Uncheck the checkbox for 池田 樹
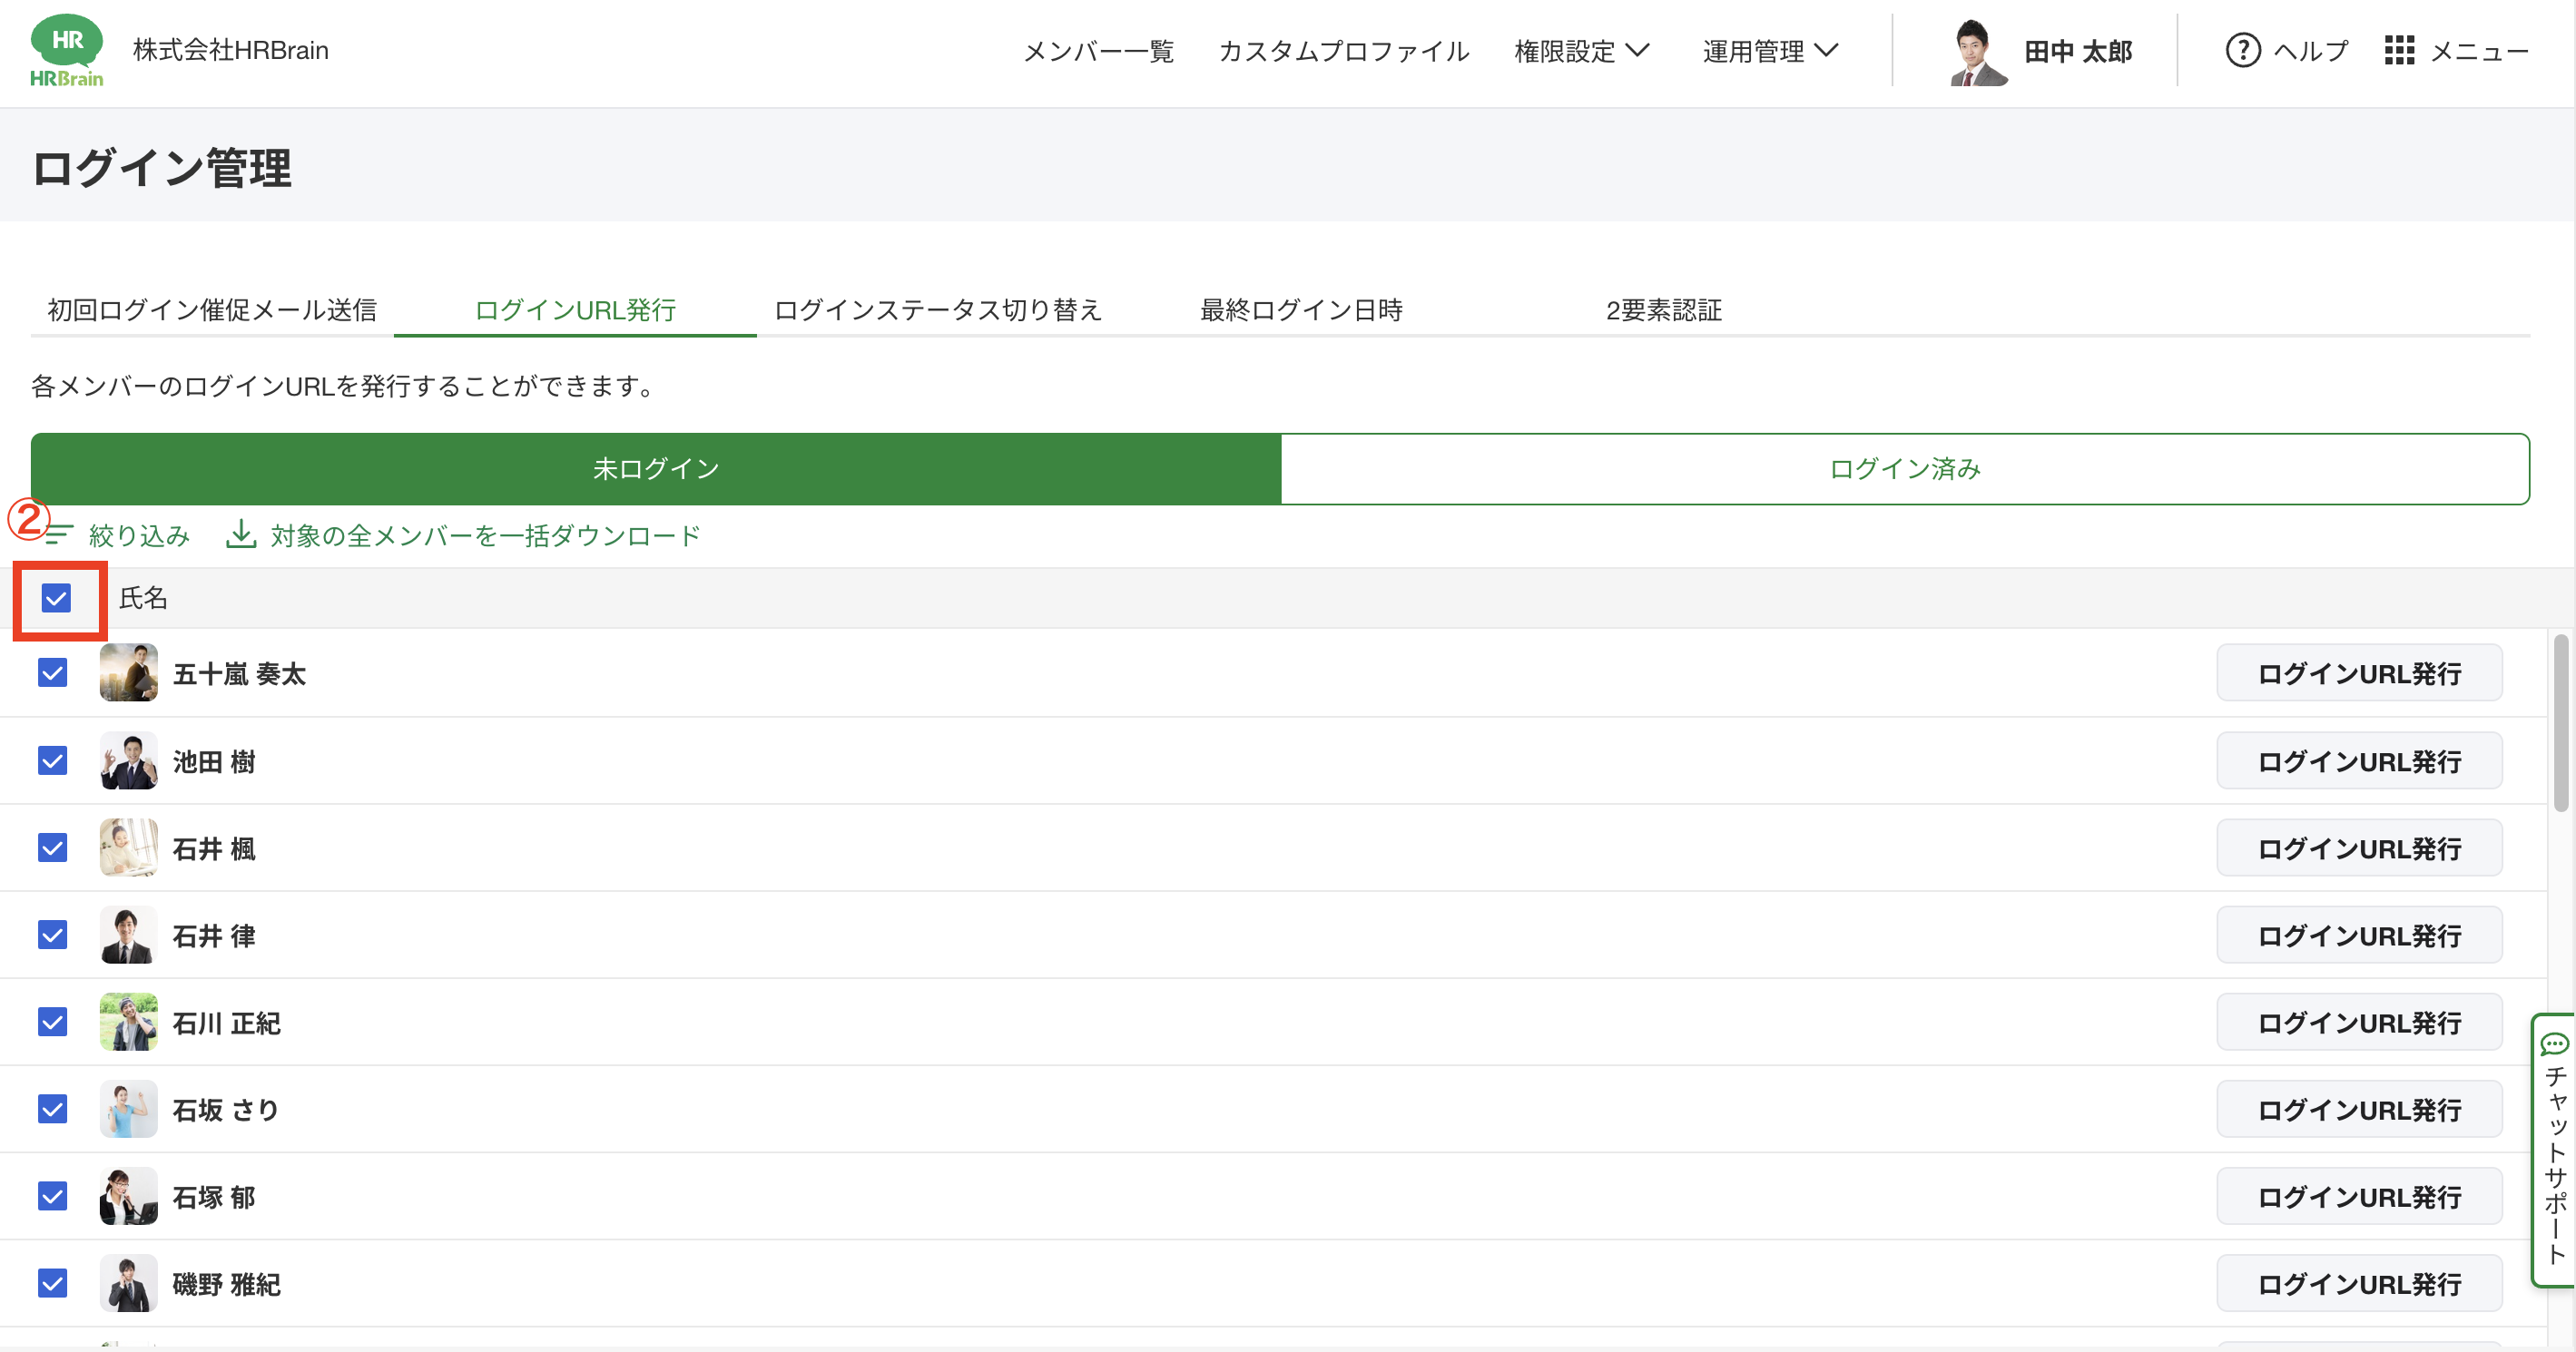 (53, 761)
